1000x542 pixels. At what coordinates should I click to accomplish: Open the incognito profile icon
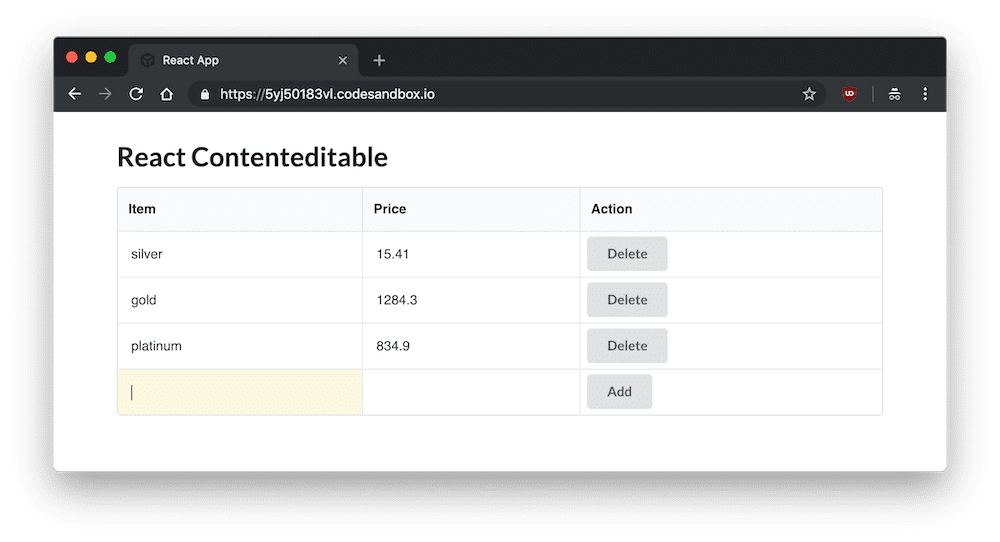[x=894, y=94]
